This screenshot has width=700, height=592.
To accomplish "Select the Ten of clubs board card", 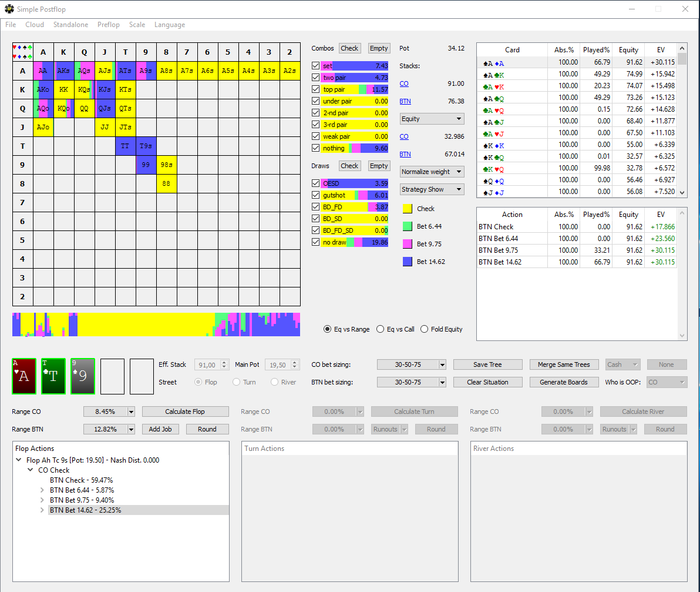I will [x=53, y=376].
